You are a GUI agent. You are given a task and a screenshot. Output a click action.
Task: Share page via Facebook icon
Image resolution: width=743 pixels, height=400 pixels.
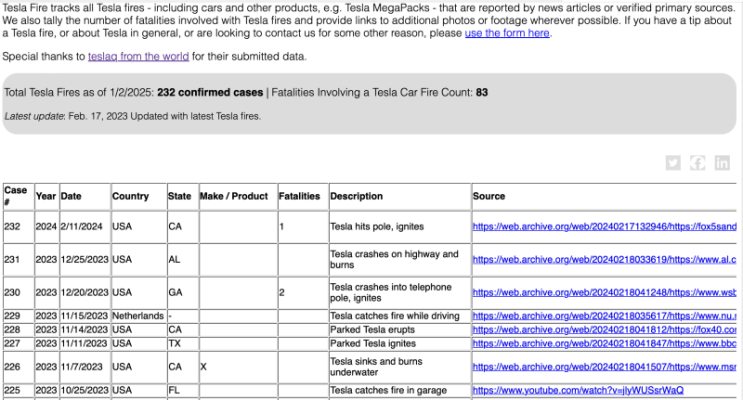click(698, 163)
